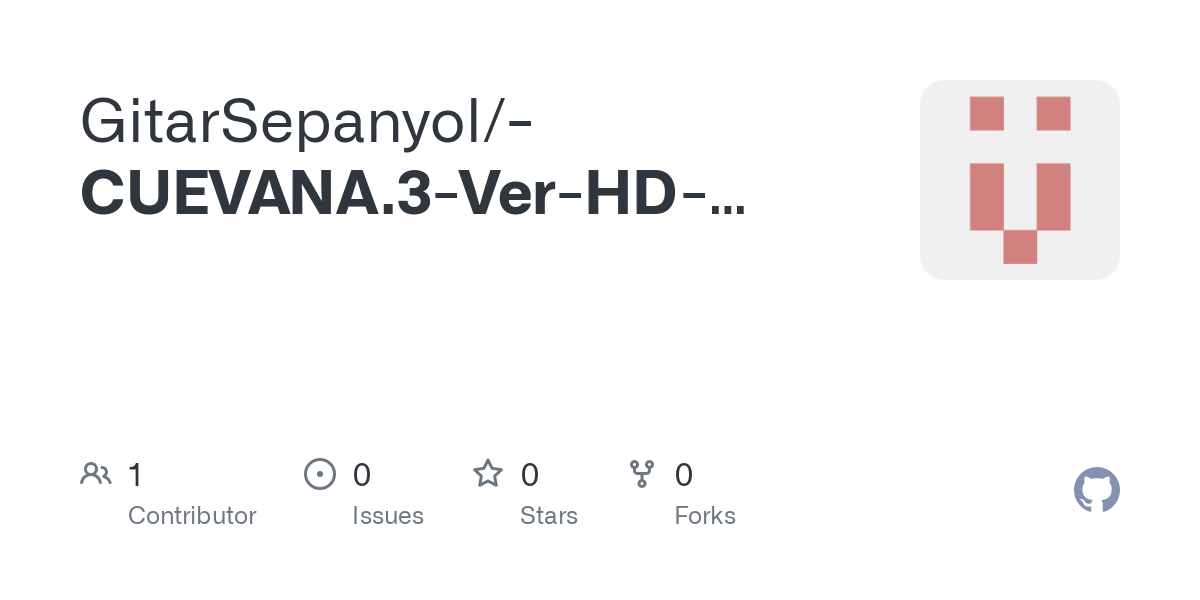Click the GitHub Octocat logo
1200x600 pixels.
[1097, 490]
